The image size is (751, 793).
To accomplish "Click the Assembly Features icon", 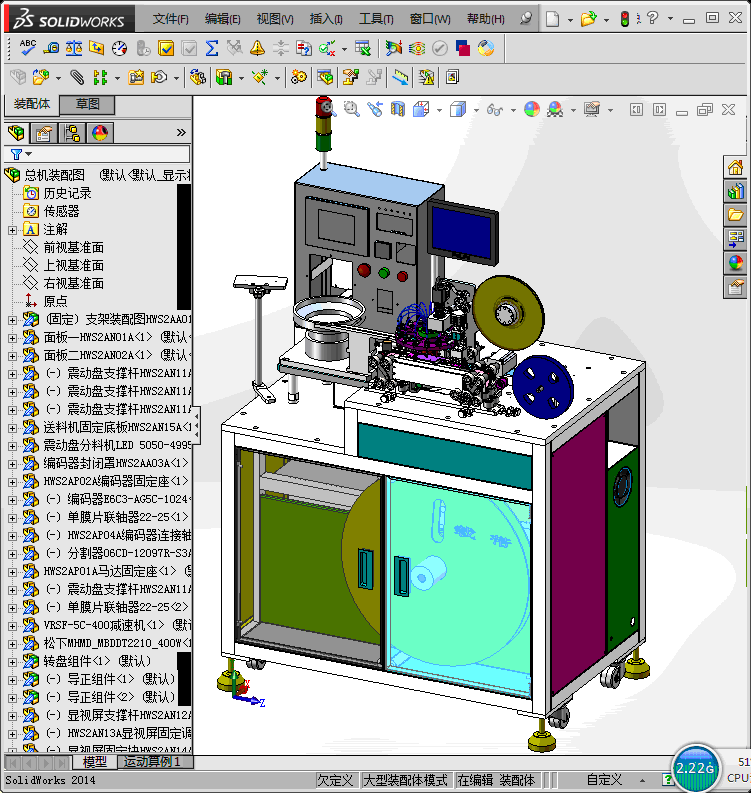I will coord(224,77).
